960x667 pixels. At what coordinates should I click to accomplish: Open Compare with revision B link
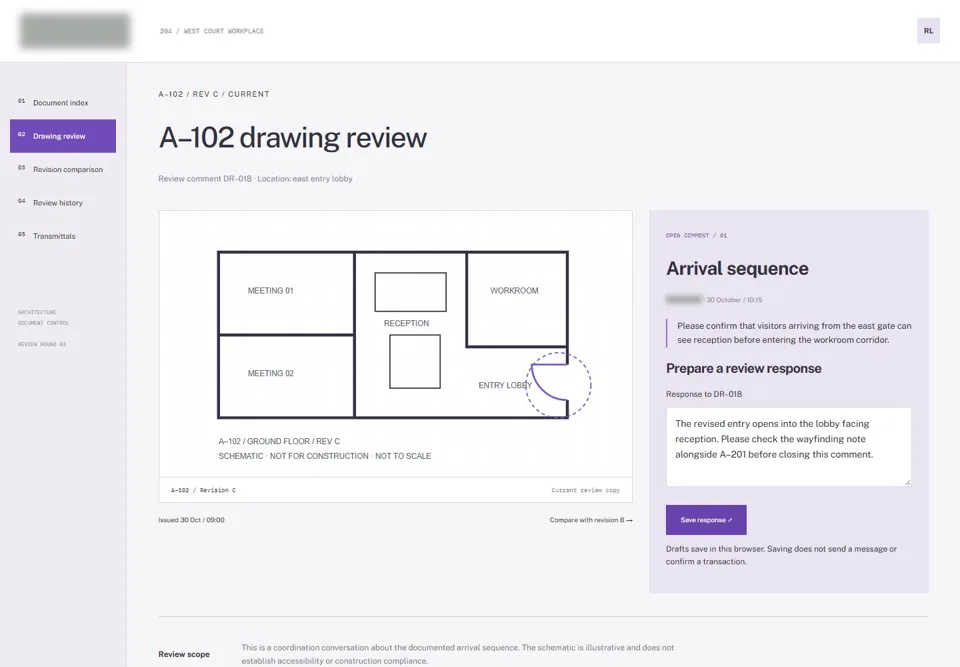click(591, 520)
